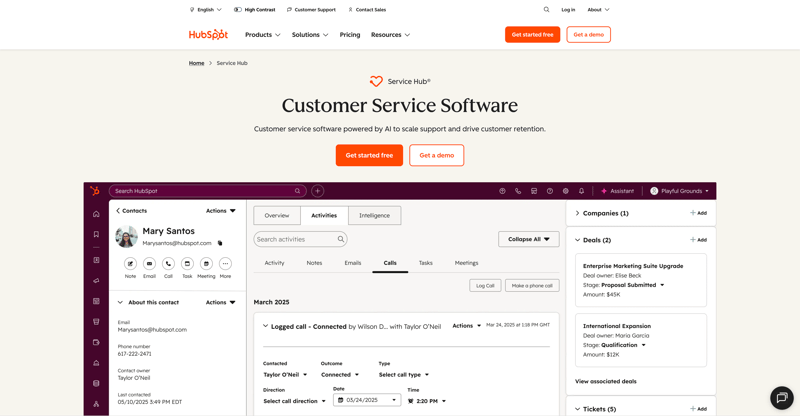Open the help question mark icon
Image resolution: width=800 pixels, height=416 pixels.
[549, 191]
